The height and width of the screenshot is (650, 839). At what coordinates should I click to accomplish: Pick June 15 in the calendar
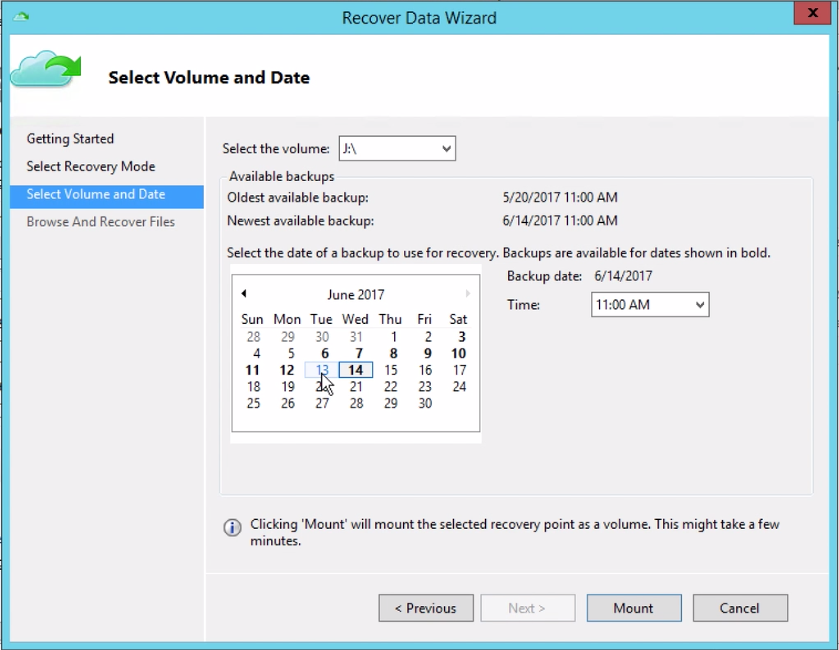391,370
